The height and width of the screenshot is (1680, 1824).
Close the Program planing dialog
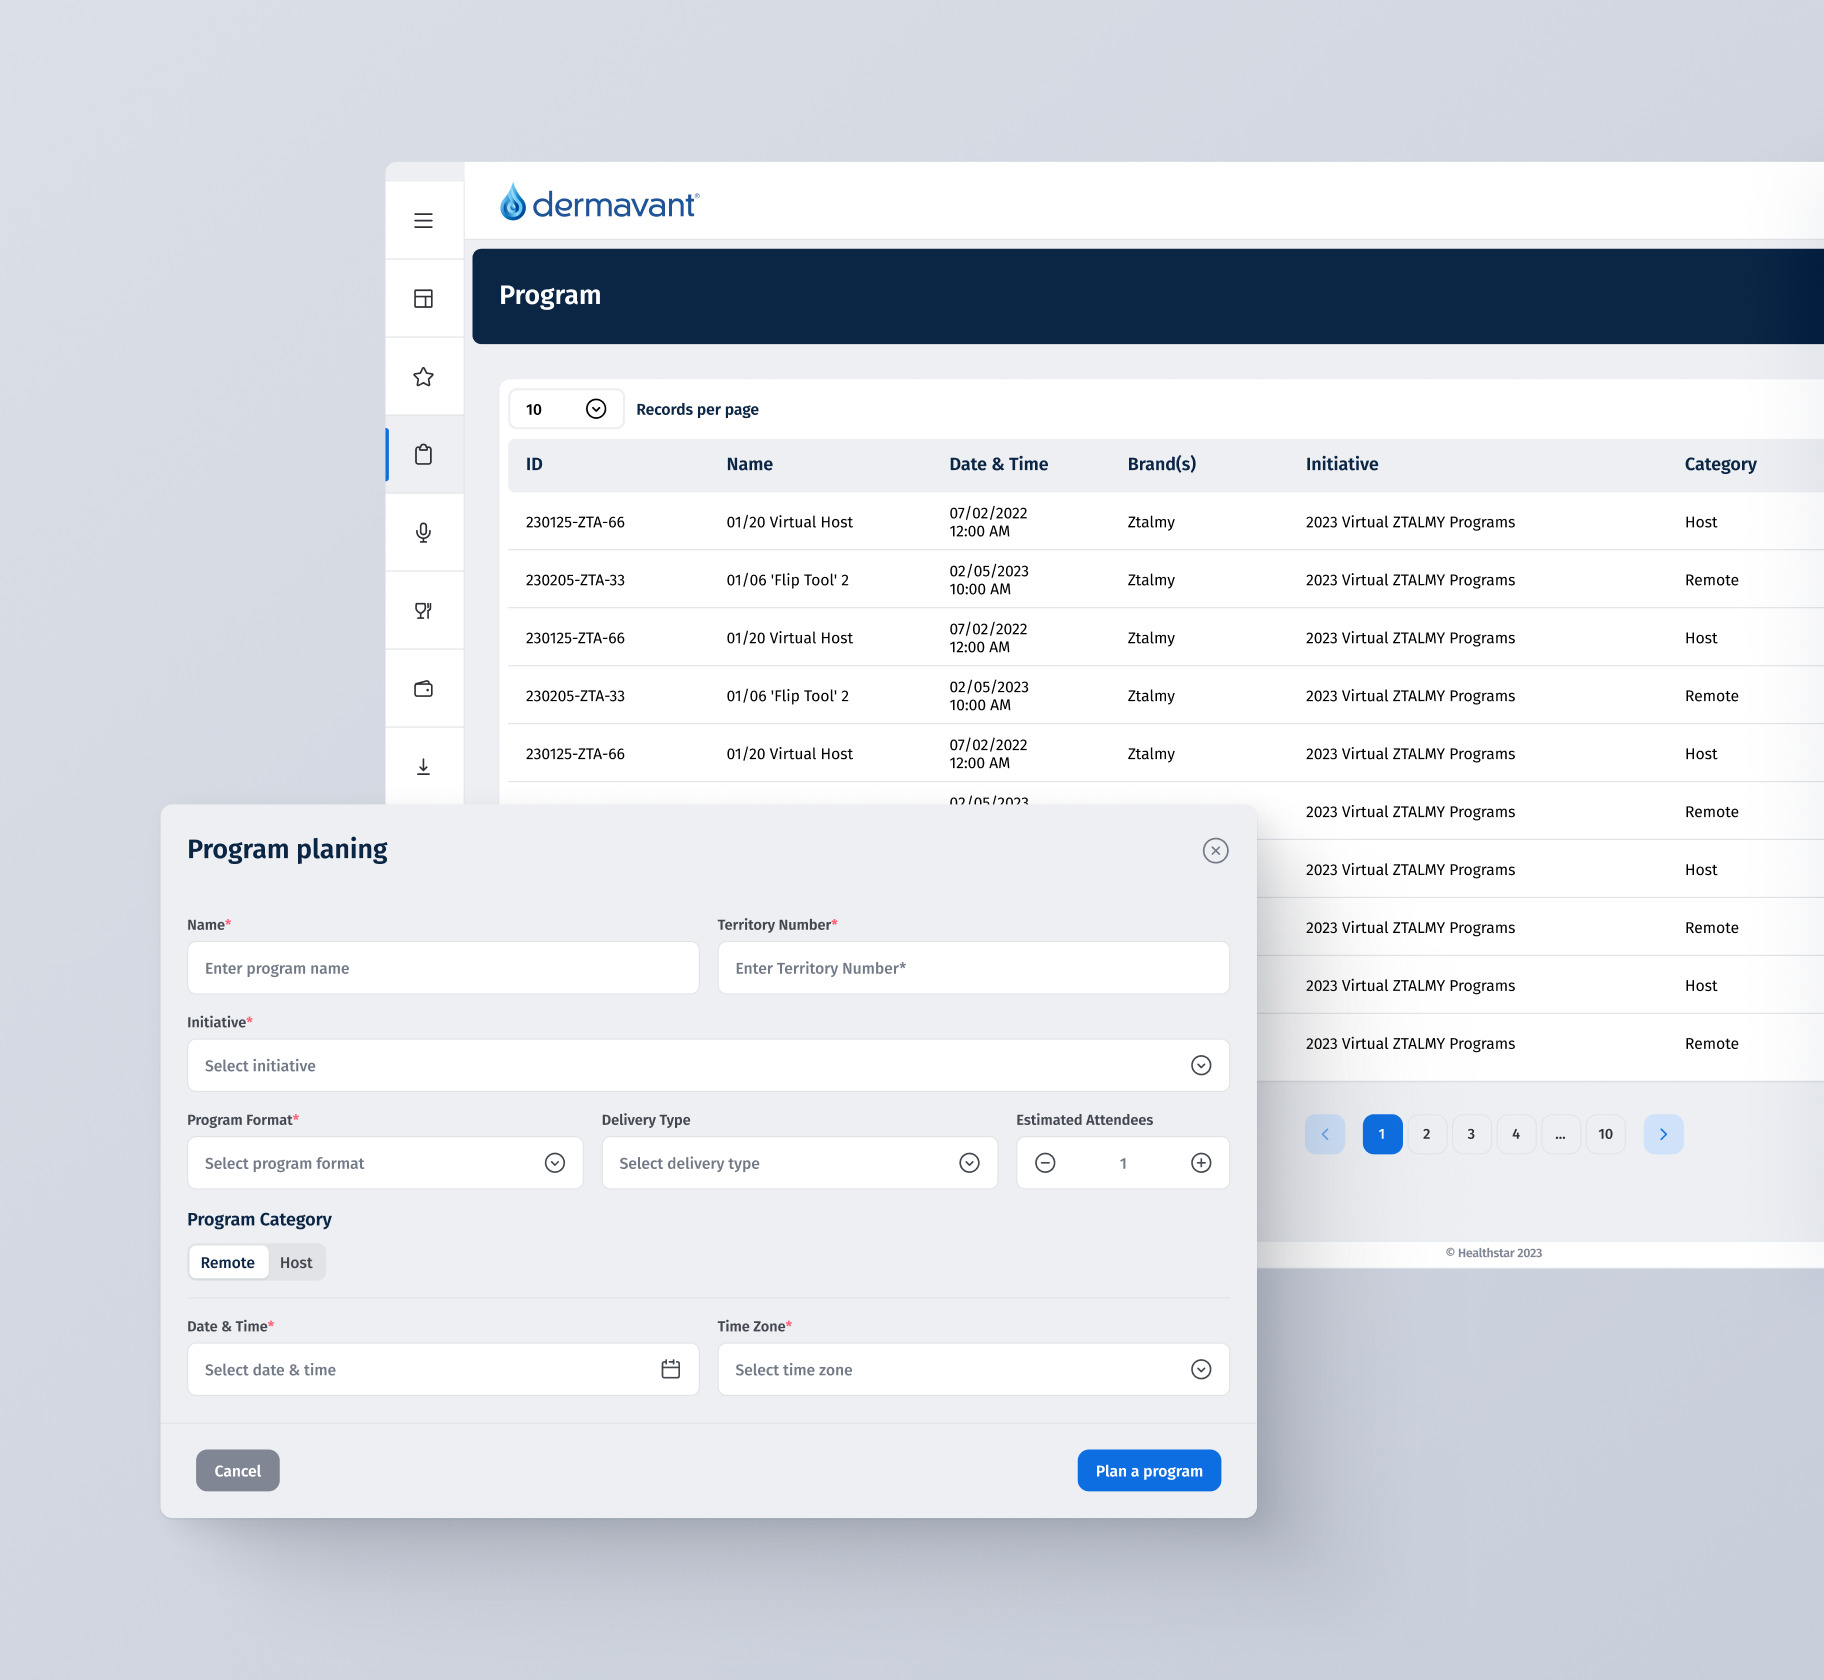point(1215,850)
